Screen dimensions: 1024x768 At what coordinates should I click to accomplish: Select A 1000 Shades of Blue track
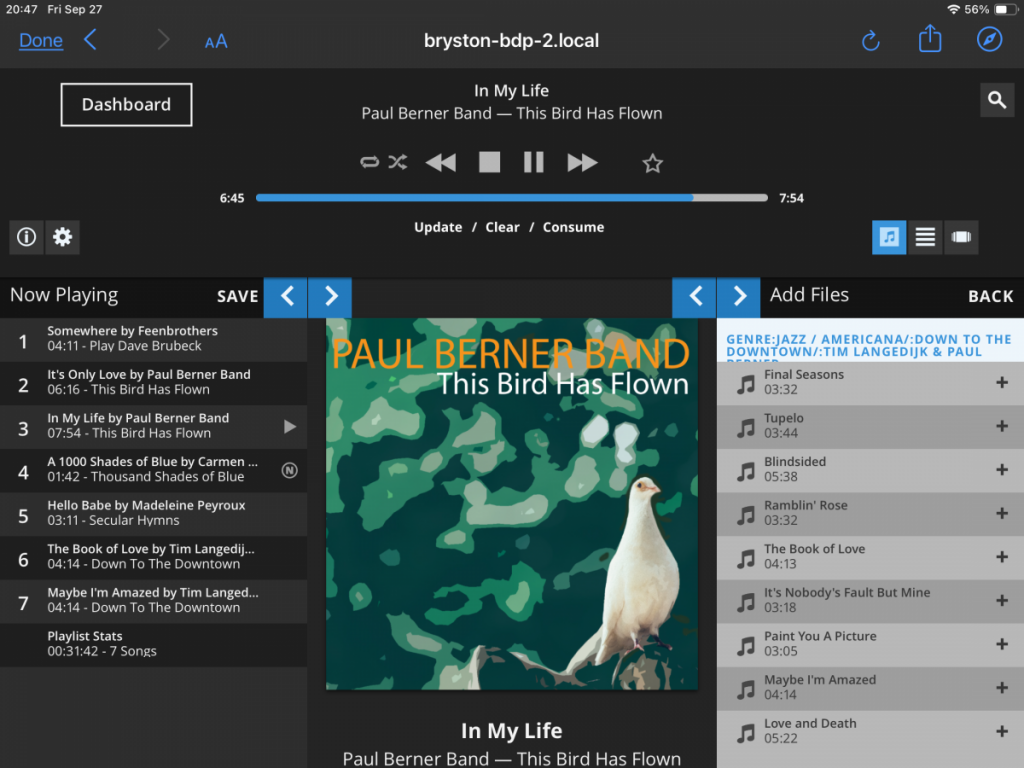[153, 471]
